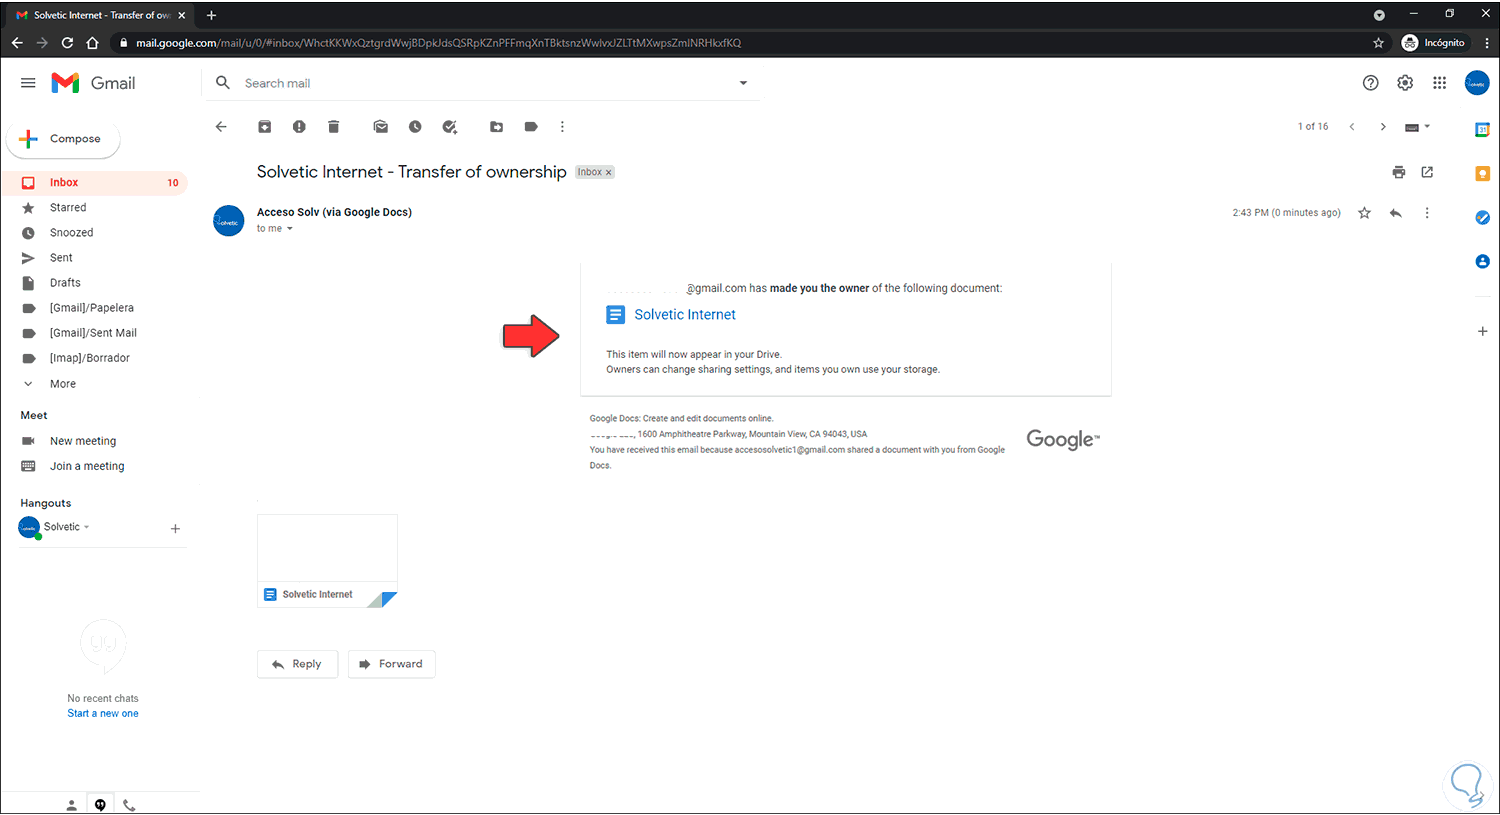Bookmark this page with the star
Viewport: 1500px width, 815px height.
tap(1378, 43)
